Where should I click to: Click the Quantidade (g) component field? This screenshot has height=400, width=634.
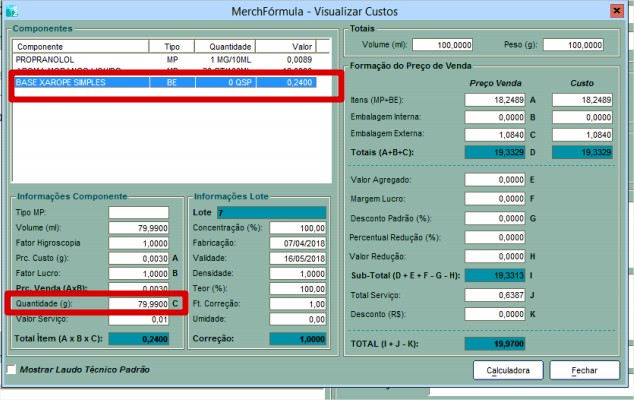(138, 301)
